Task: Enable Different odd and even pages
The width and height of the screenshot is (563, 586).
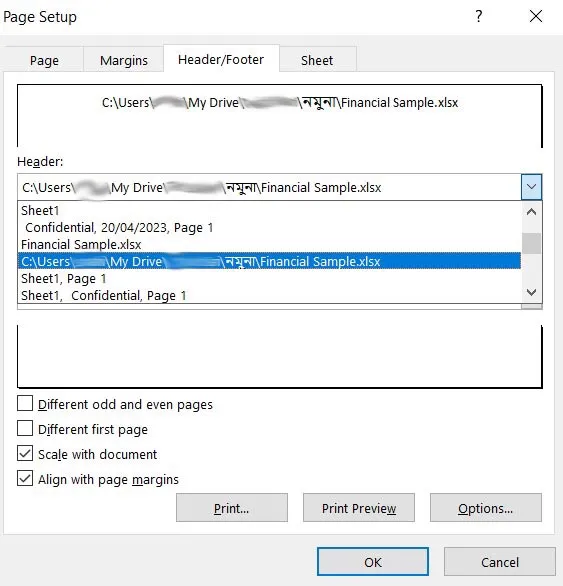Action: [25, 404]
